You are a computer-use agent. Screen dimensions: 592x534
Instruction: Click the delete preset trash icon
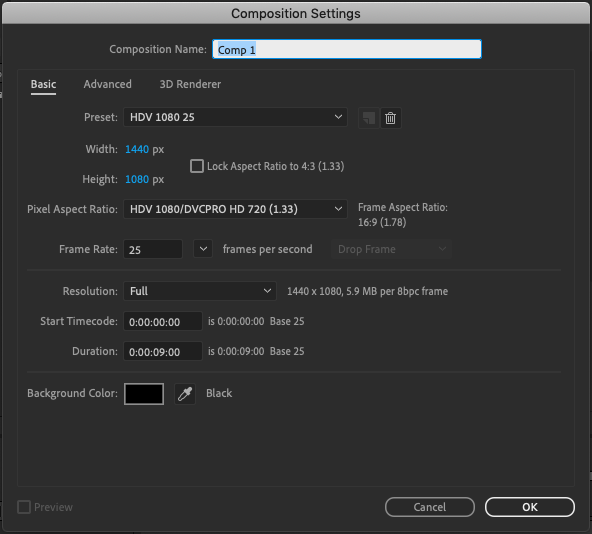[x=390, y=118]
